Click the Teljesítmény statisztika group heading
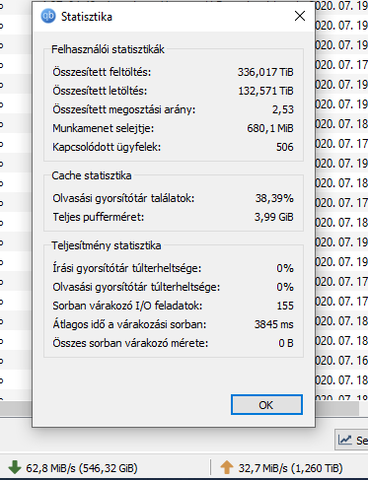Viewport: 368px width, 480px height. (x=106, y=246)
